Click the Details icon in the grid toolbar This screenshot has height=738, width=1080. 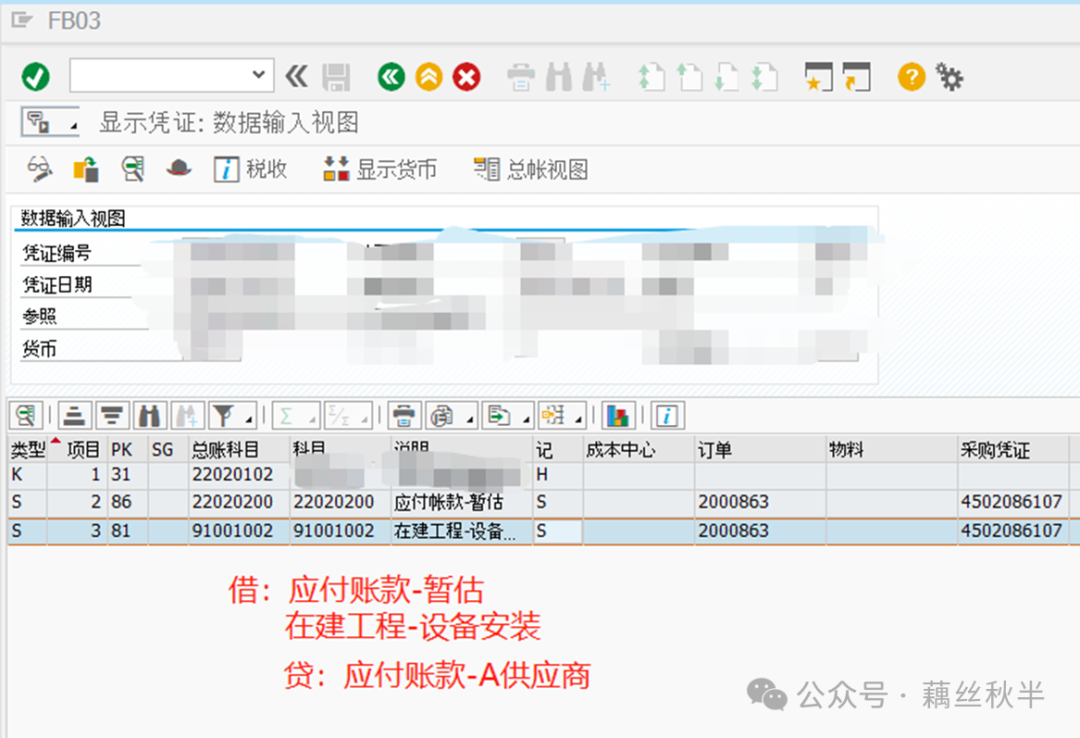26,416
